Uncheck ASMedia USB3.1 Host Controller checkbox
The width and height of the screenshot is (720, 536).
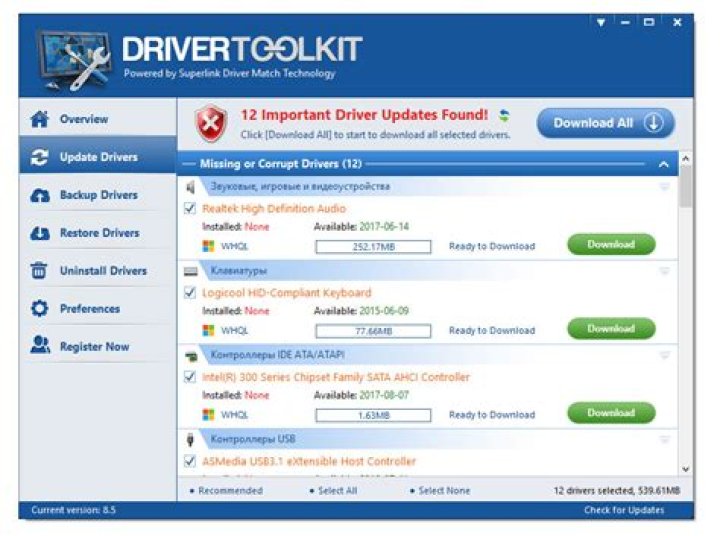click(190, 461)
